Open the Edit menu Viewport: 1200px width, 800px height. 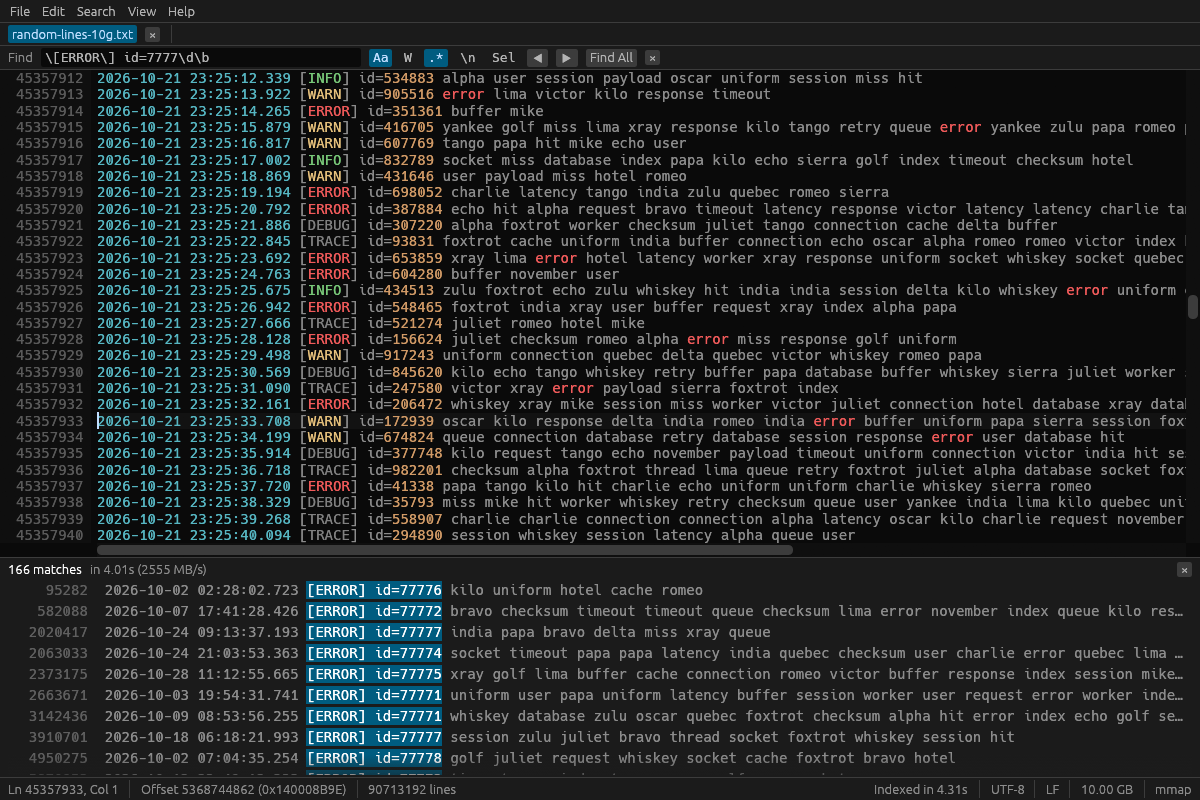(x=53, y=11)
